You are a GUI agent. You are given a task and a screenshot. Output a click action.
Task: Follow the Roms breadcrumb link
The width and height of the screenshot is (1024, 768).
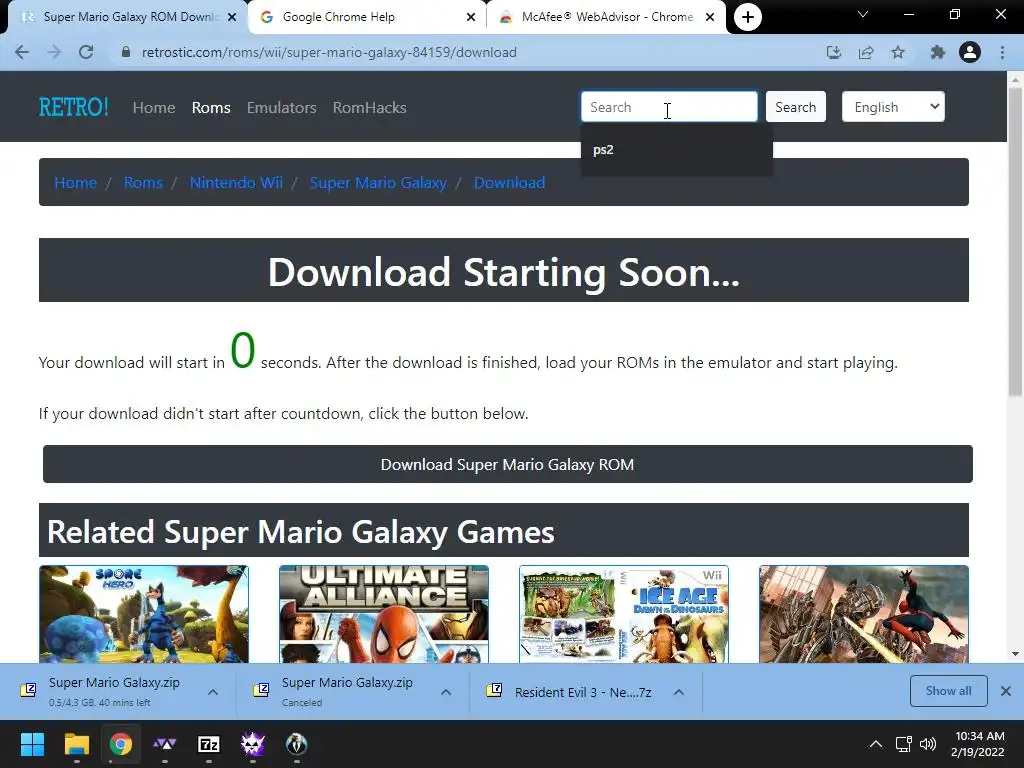[x=143, y=183]
